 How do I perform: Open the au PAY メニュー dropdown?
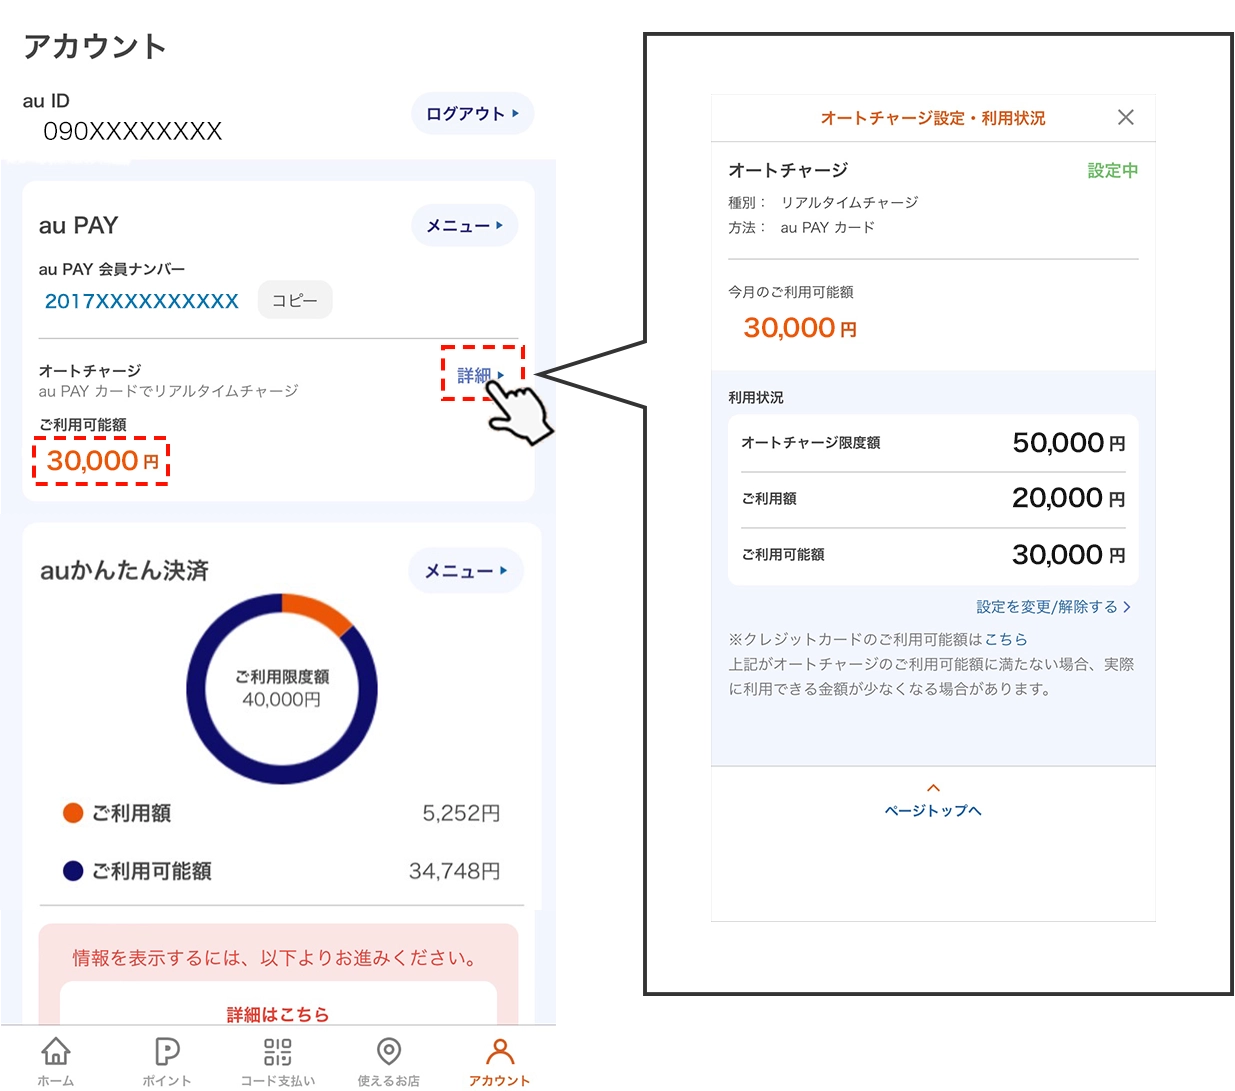pos(464,226)
